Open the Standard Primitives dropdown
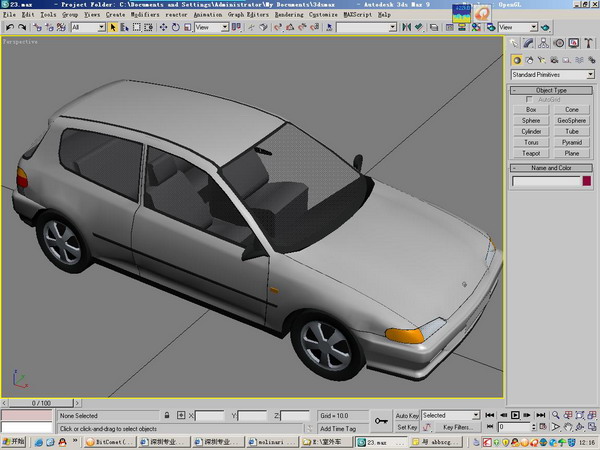The height and width of the screenshot is (450, 600). tap(552, 75)
